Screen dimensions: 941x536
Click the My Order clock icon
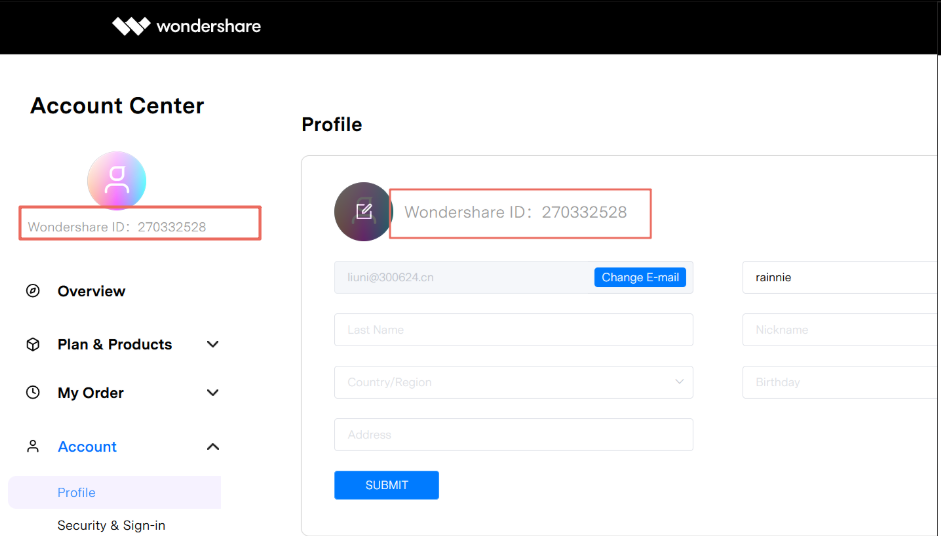tap(33, 393)
